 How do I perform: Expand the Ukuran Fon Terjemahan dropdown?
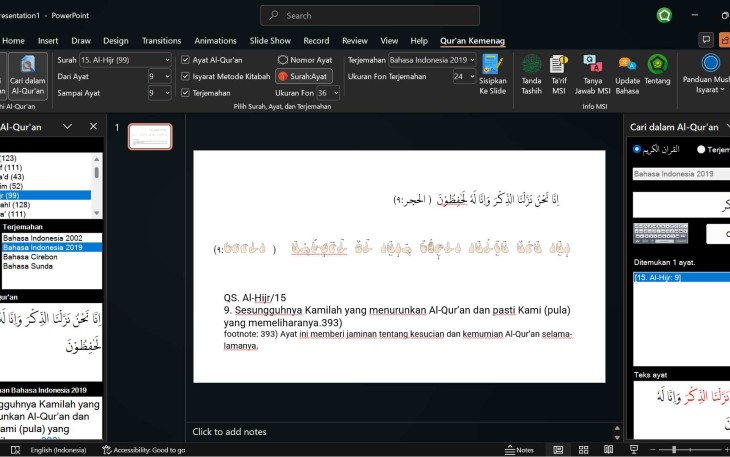(471, 76)
